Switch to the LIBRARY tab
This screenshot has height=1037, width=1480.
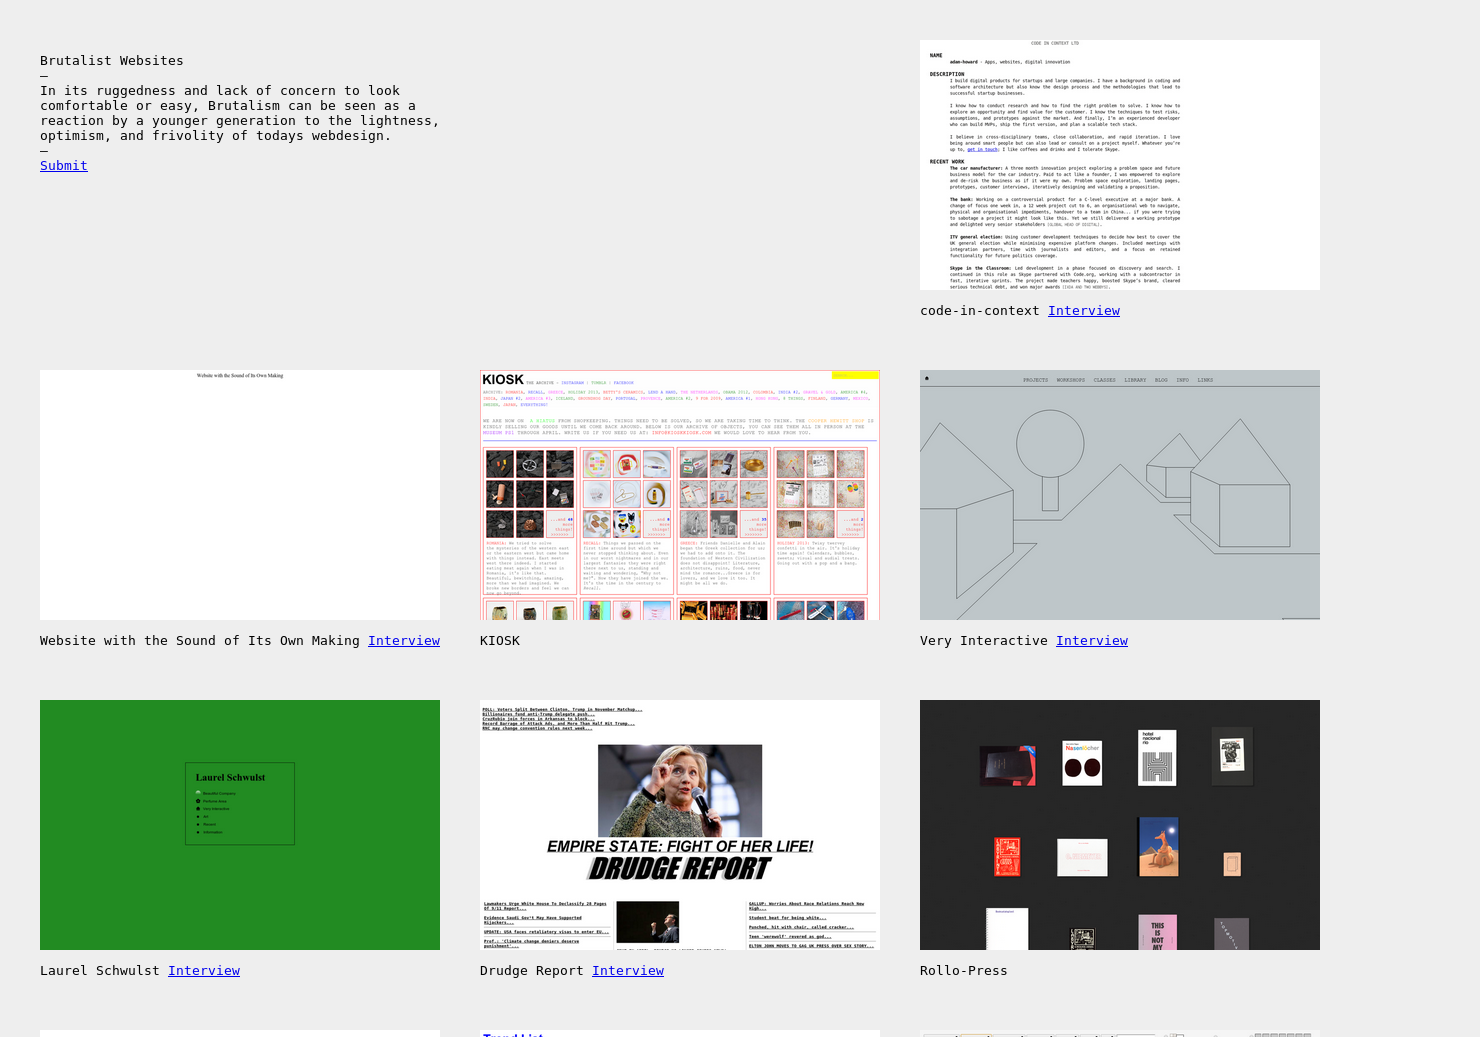(1135, 380)
